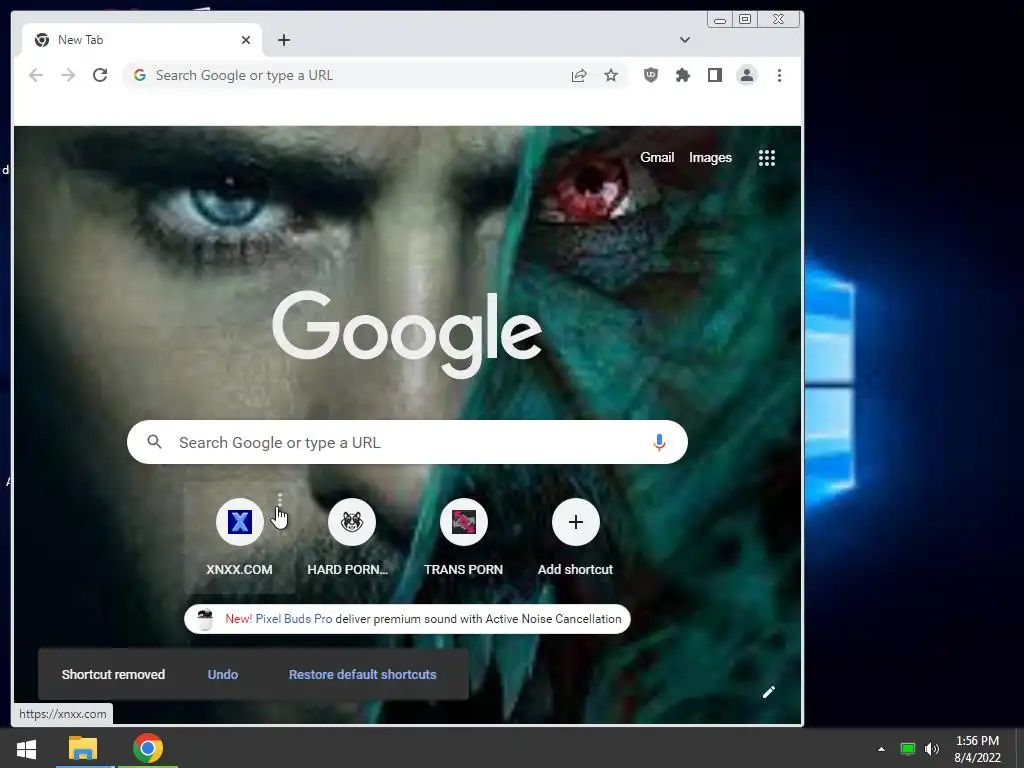Click the Google logo

click(x=407, y=334)
